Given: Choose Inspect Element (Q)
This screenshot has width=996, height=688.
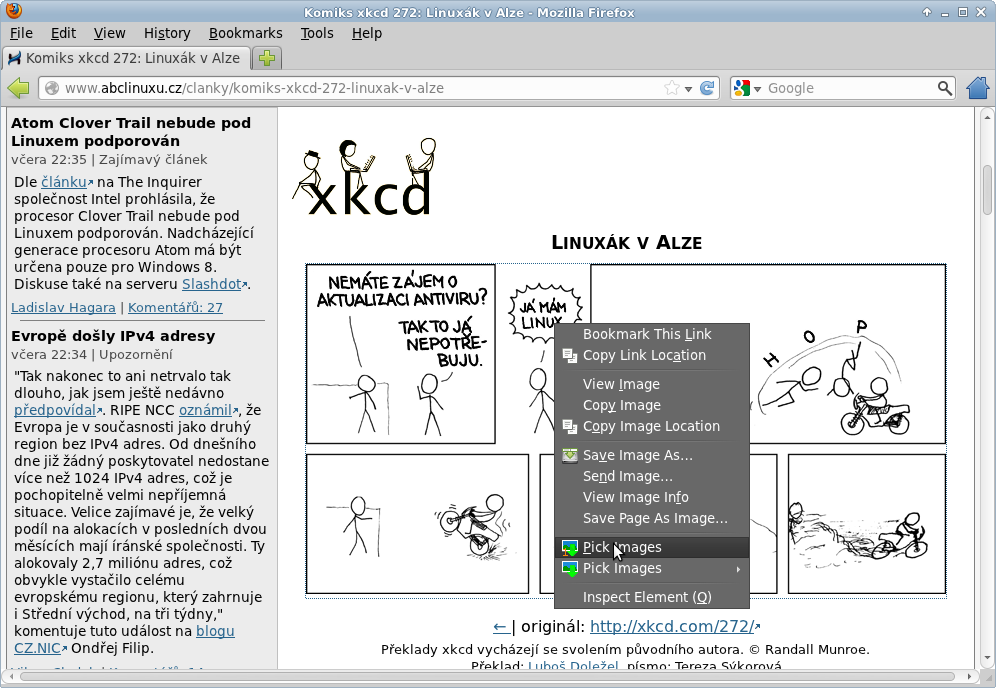Looking at the screenshot, I should (652, 597).
